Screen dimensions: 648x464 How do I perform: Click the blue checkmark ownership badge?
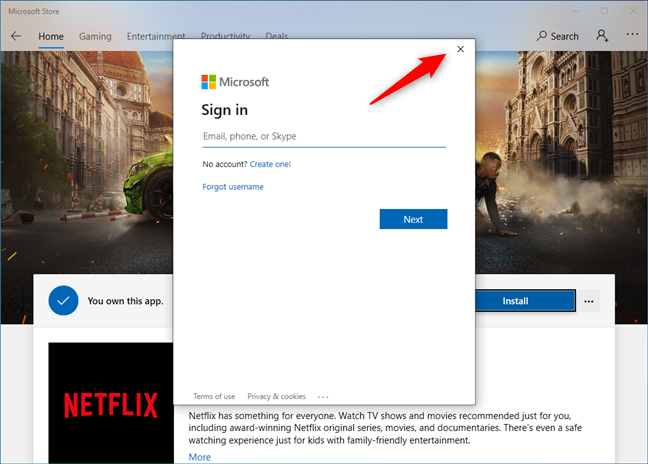(x=63, y=300)
